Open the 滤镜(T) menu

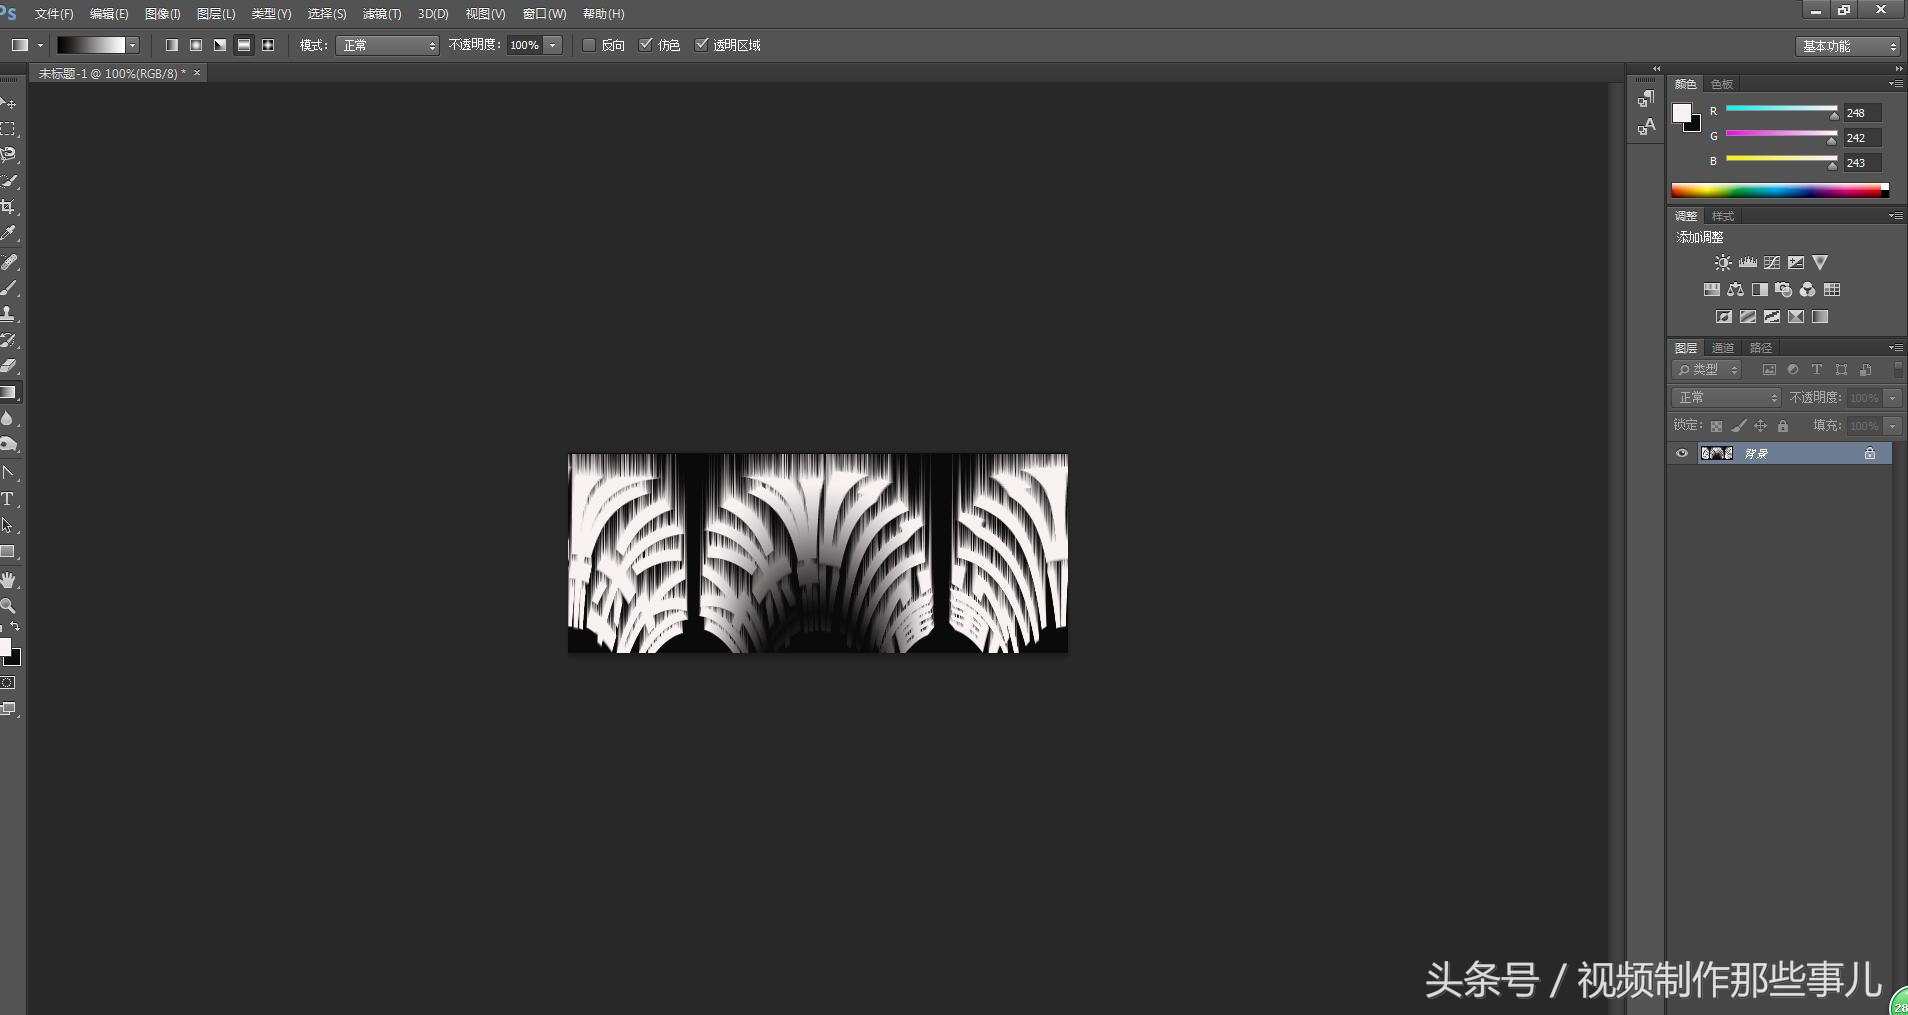coord(382,14)
